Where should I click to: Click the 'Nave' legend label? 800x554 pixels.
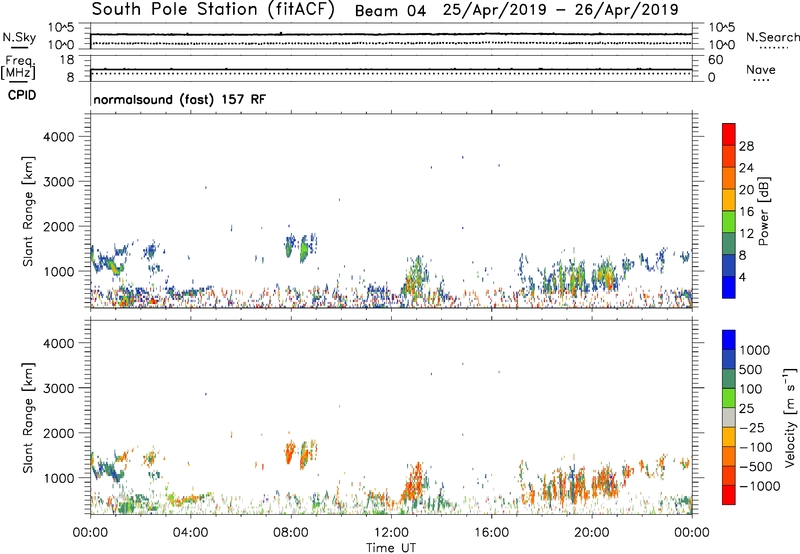click(761, 69)
